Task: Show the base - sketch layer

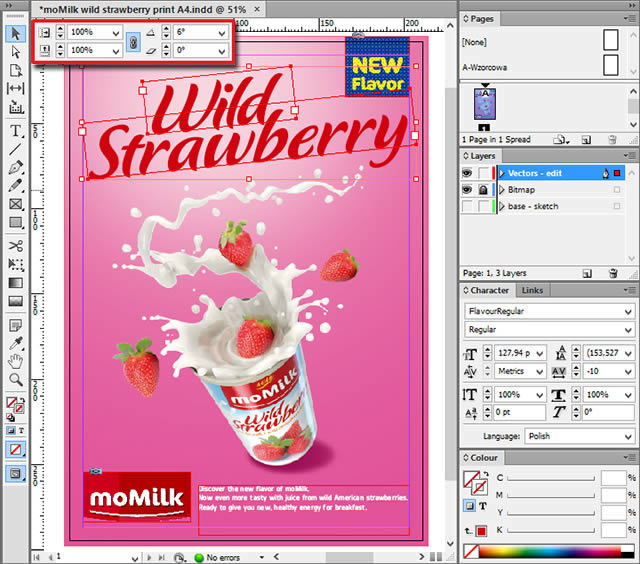Action: click(x=468, y=207)
